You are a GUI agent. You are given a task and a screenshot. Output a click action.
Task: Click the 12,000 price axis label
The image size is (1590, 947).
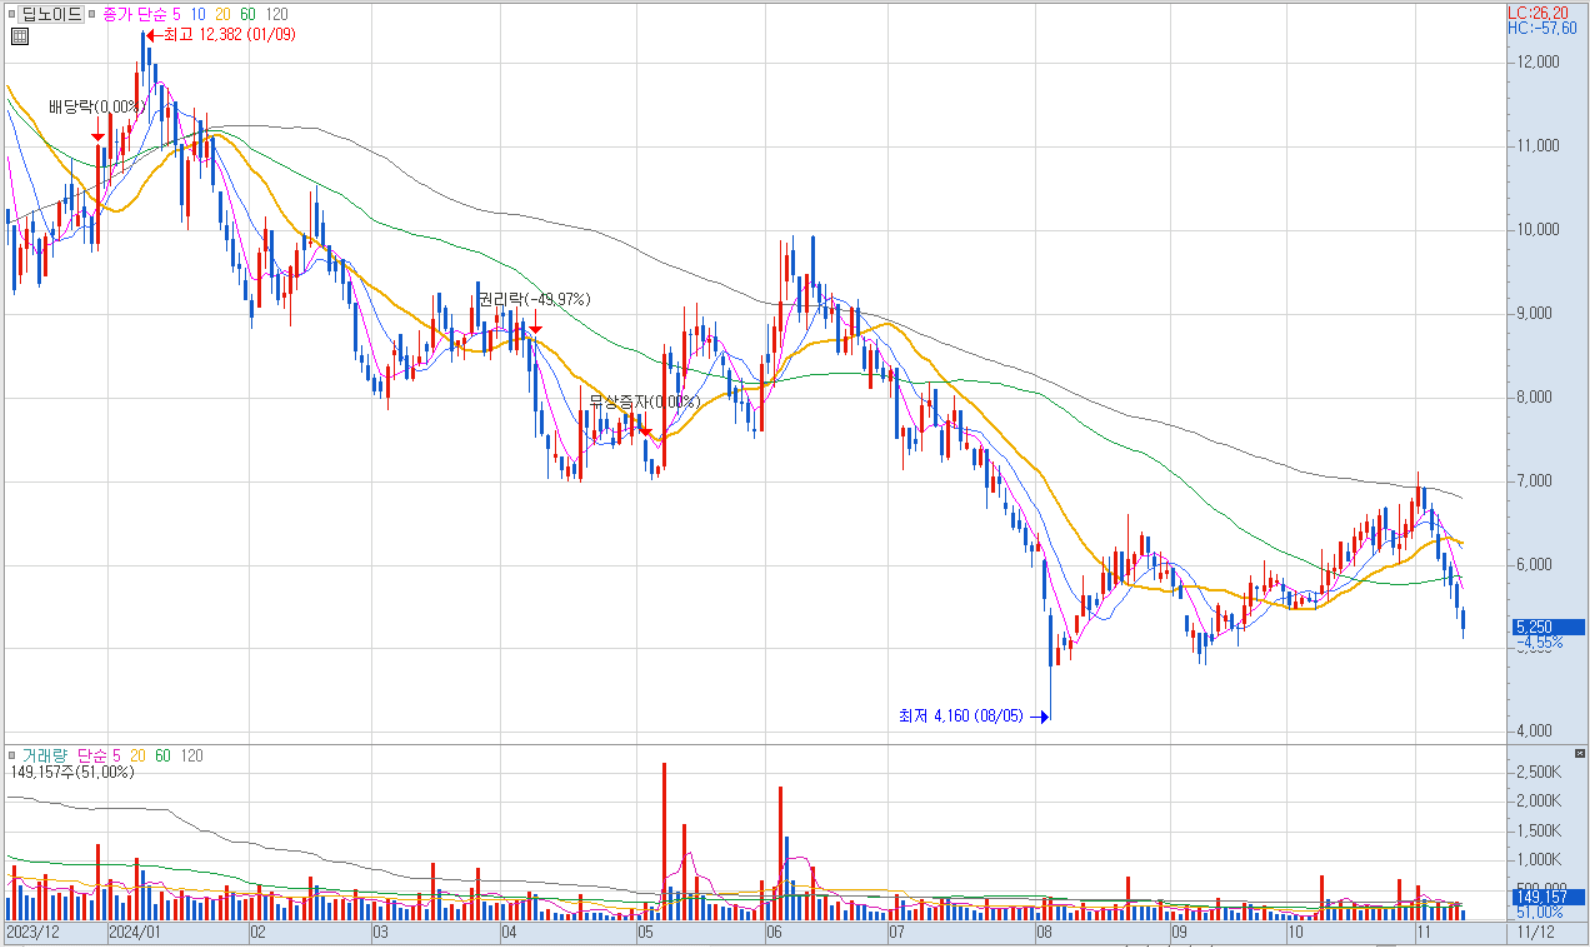pos(1538,62)
